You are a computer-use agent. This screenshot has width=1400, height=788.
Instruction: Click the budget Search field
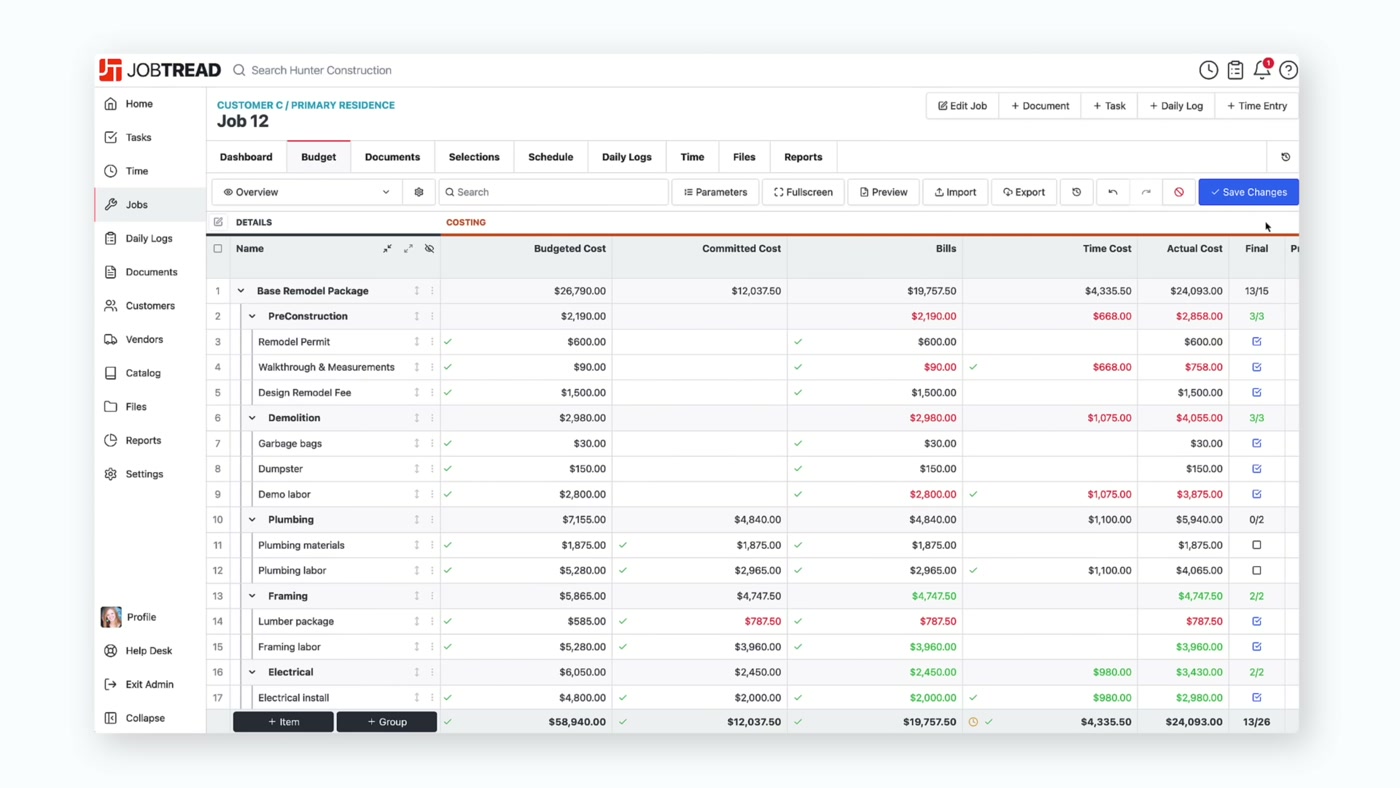[x=553, y=192]
